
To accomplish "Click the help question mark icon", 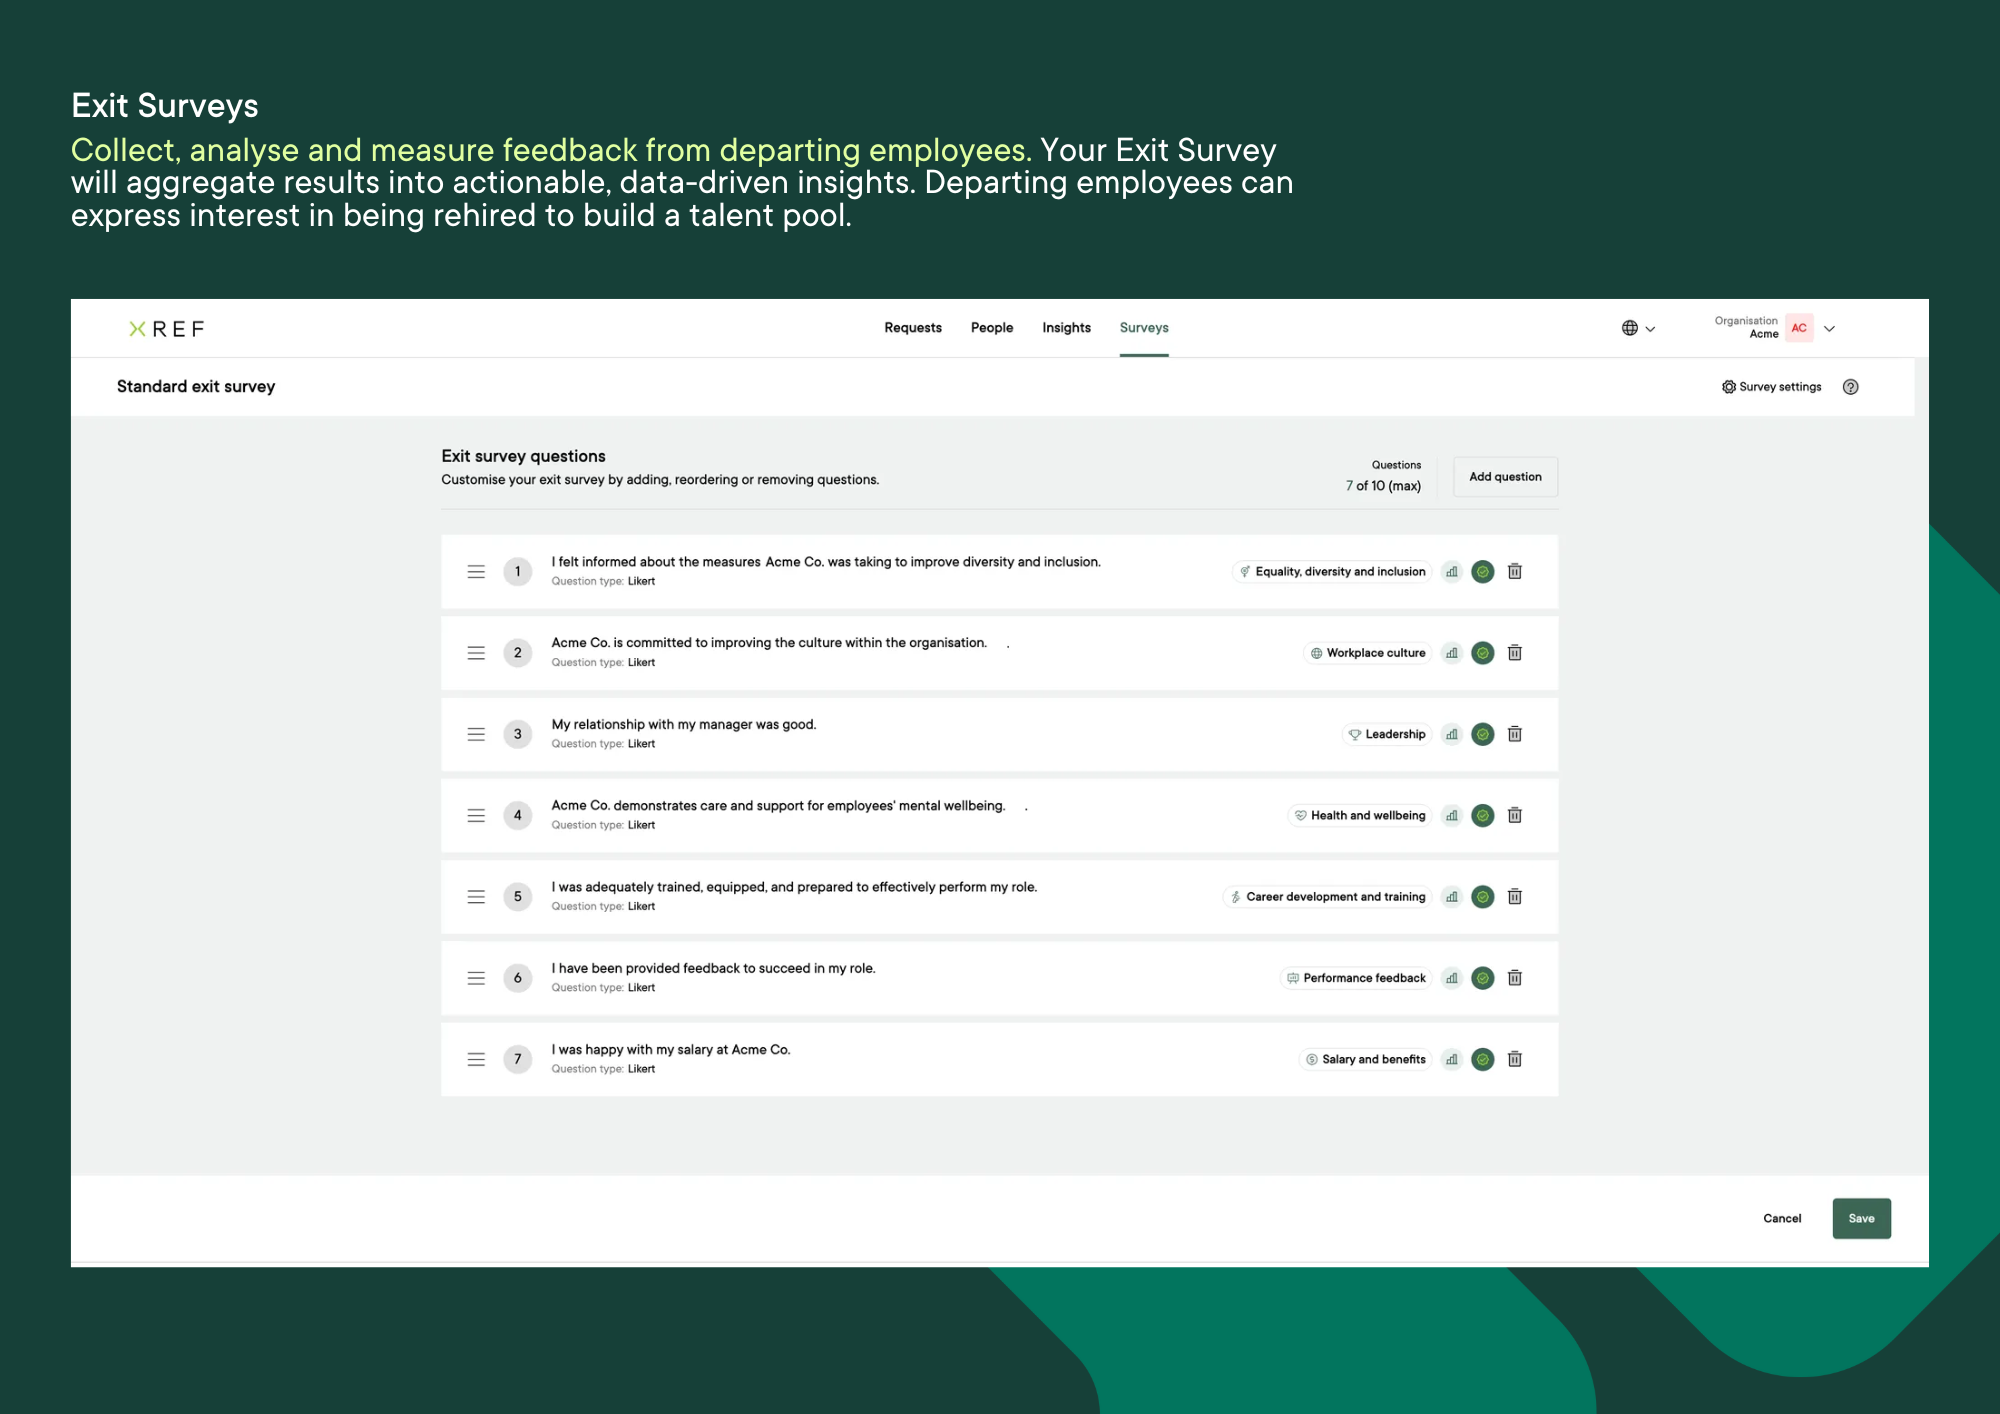I will coord(1850,387).
